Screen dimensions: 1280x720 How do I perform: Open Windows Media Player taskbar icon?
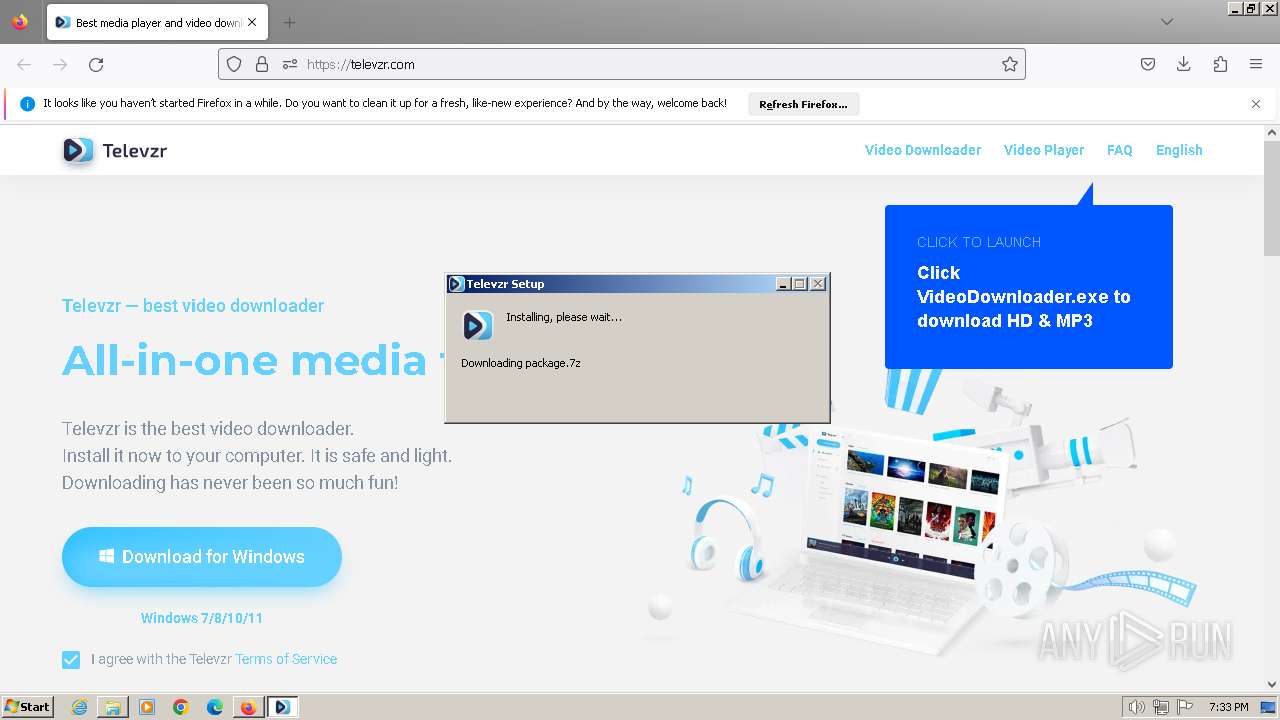tap(147, 707)
